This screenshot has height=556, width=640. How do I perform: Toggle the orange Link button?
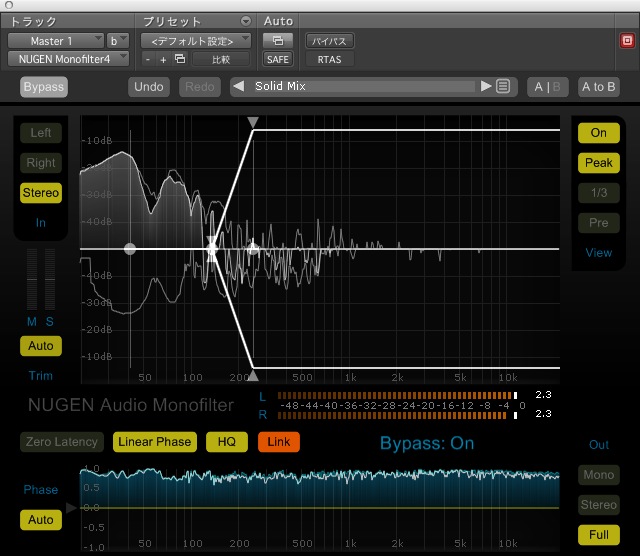point(279,442)
